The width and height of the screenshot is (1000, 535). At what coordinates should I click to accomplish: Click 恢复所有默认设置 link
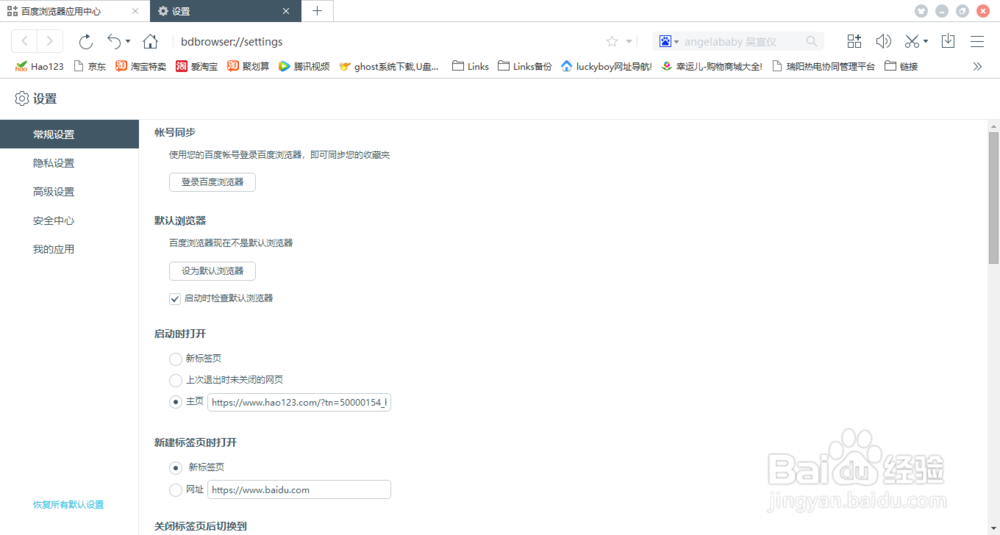(x=68, y=504)
